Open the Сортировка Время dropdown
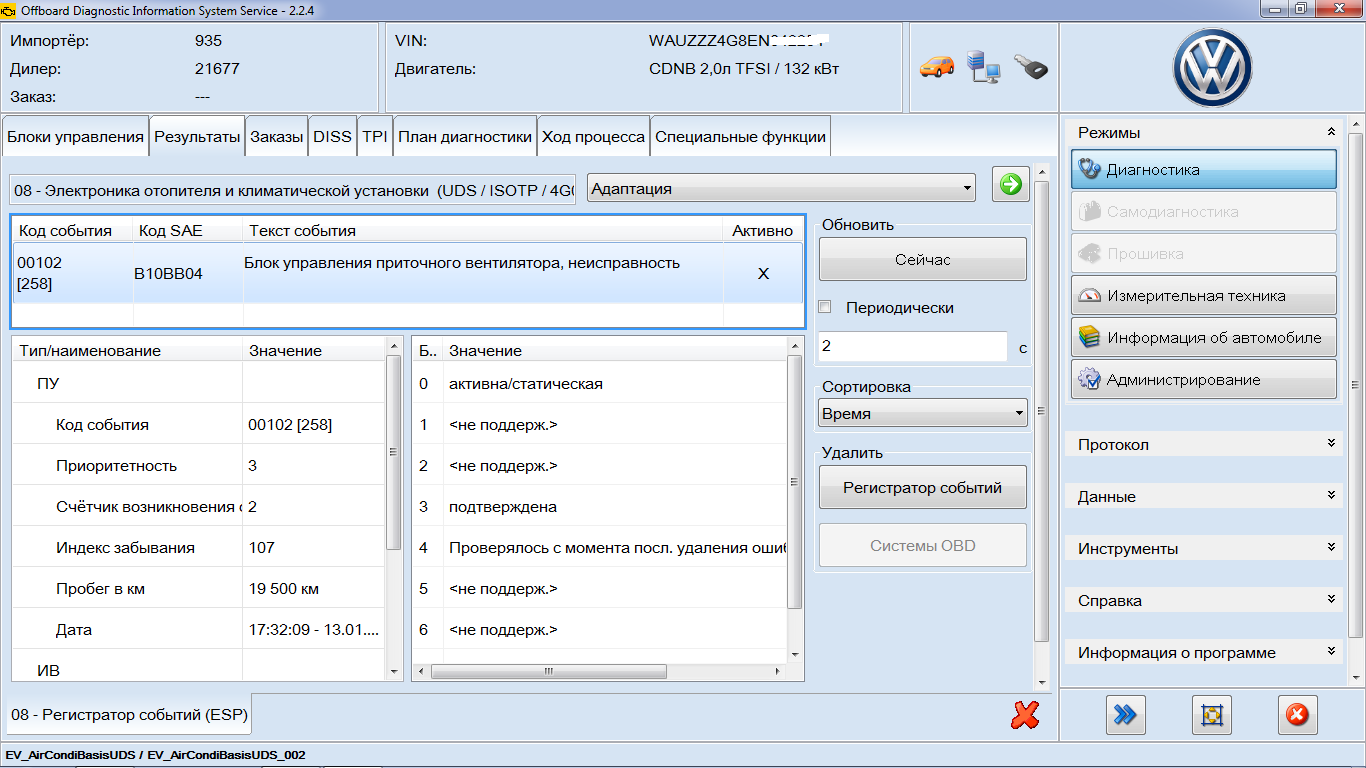The width and height of the screenshot is (1366, 768). [922, 413]
